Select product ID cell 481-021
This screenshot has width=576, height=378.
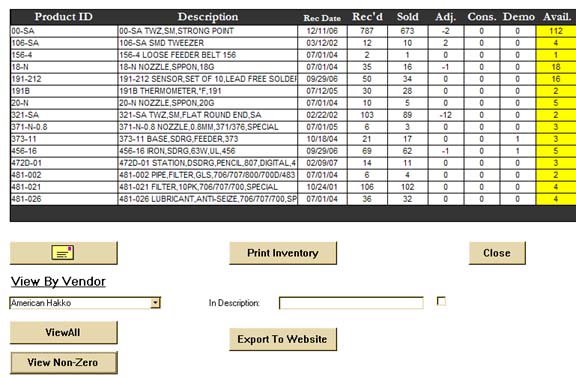coord(64,187)
